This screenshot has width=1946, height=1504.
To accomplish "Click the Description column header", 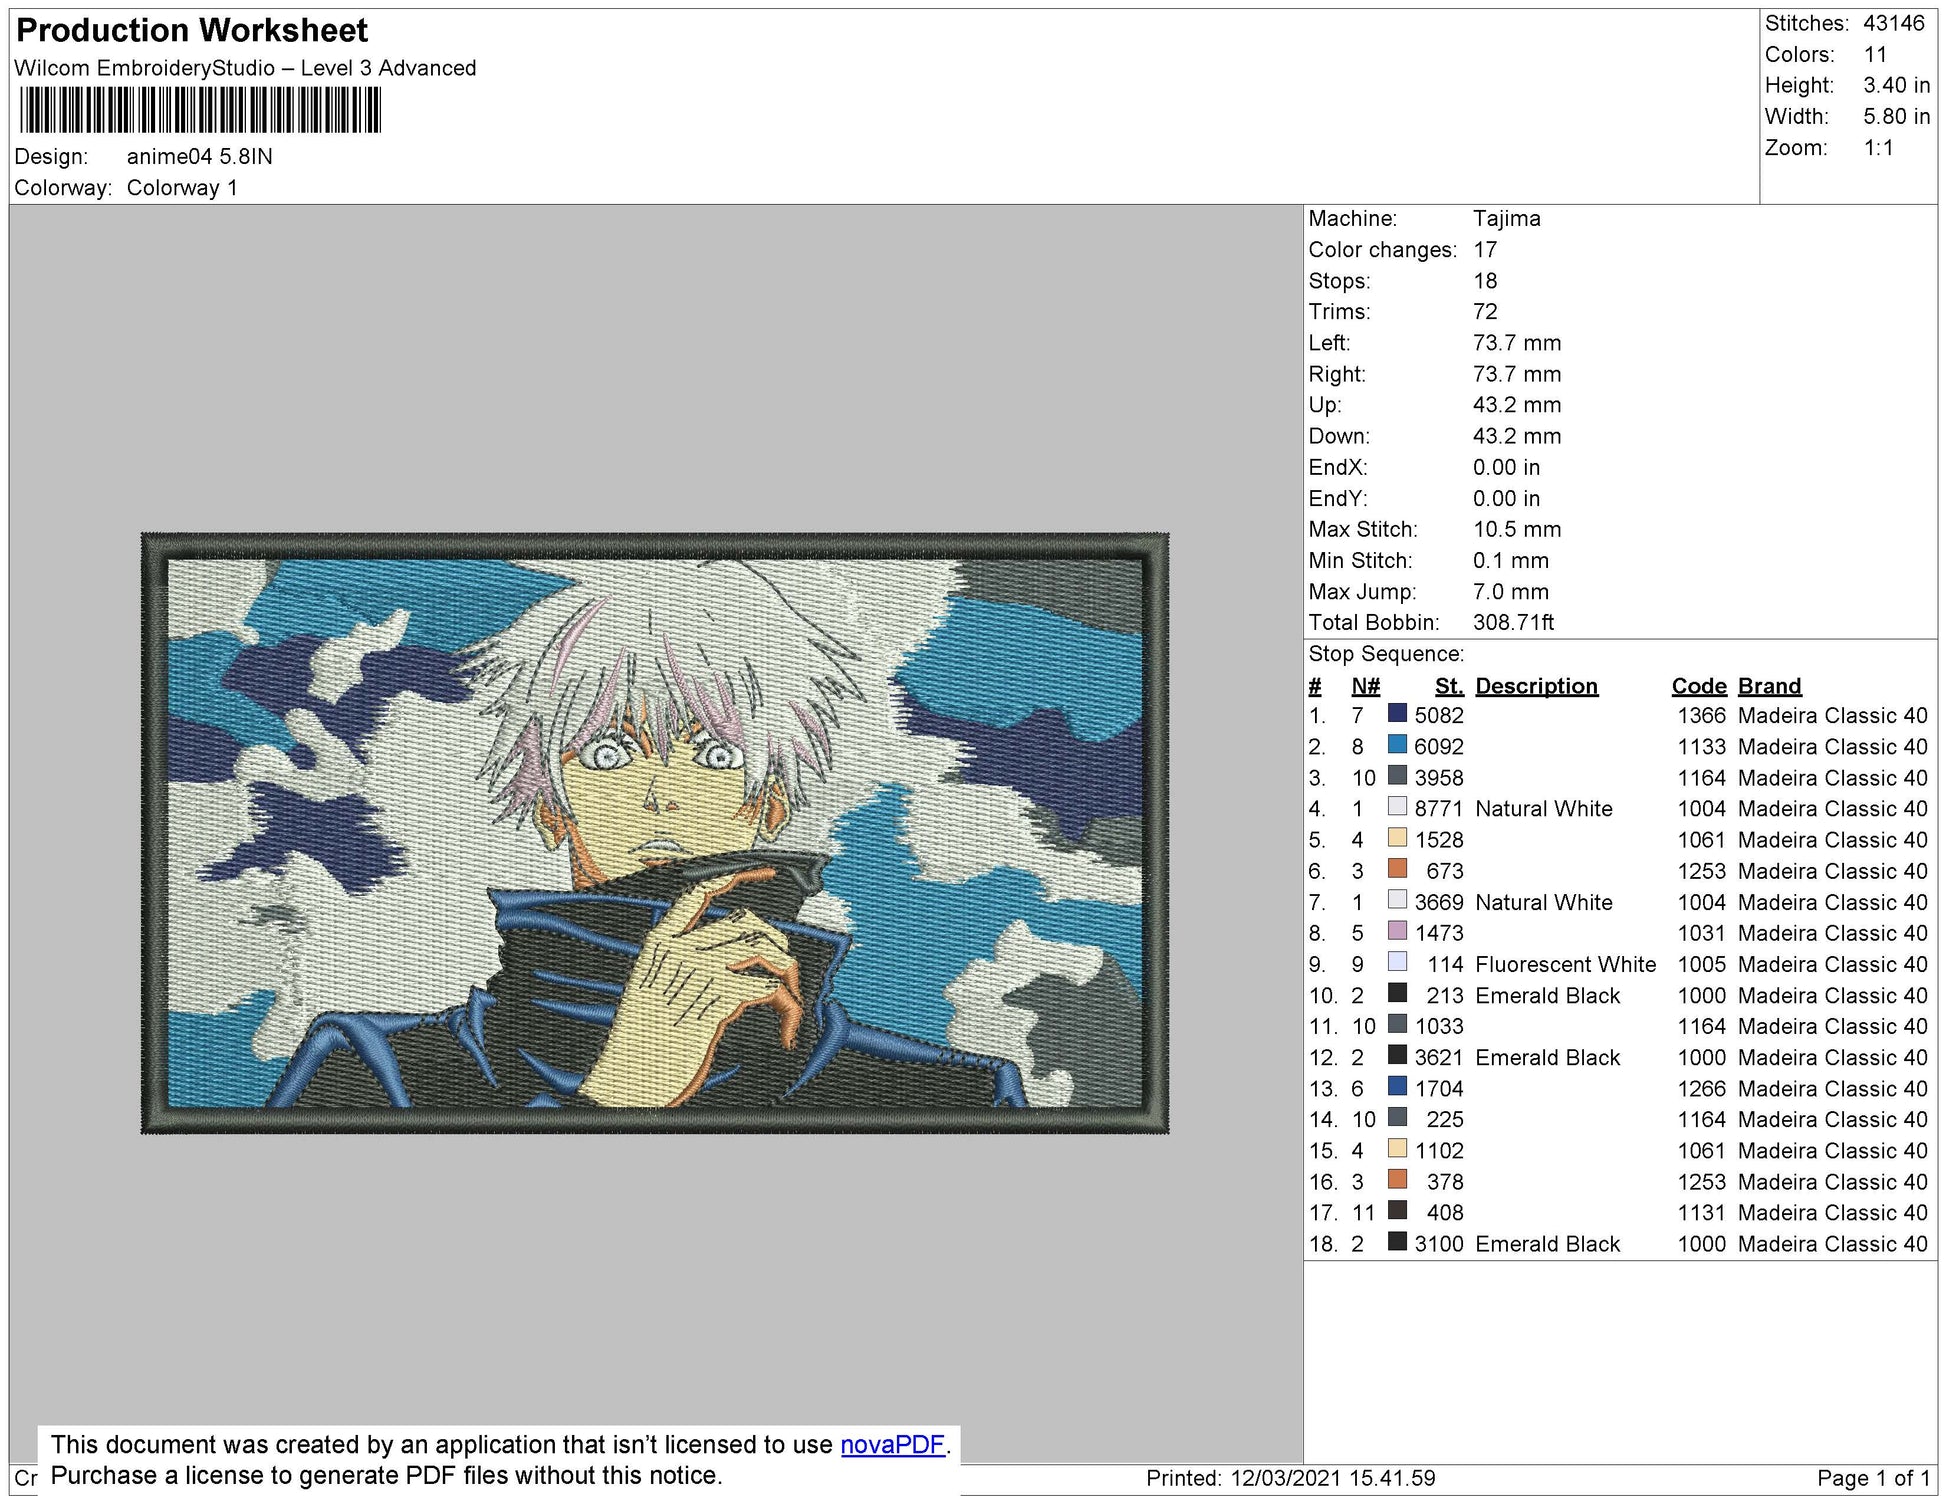I will [1536, 686].
